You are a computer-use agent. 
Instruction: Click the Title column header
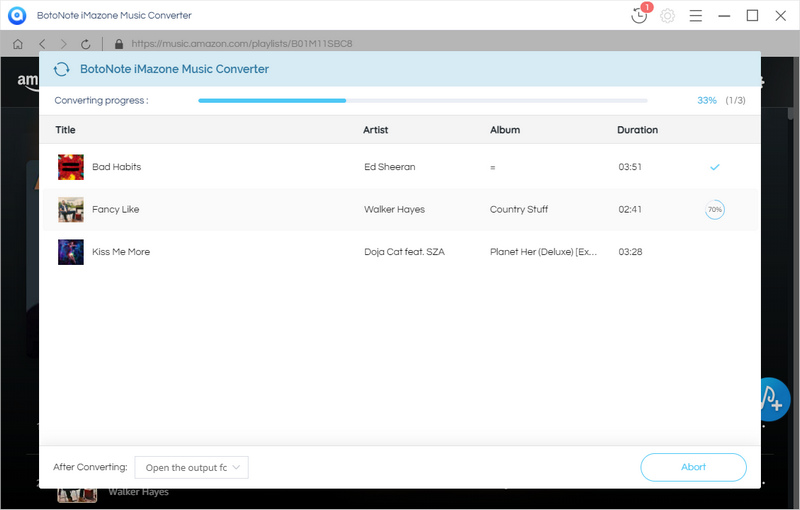pos(66,130)
